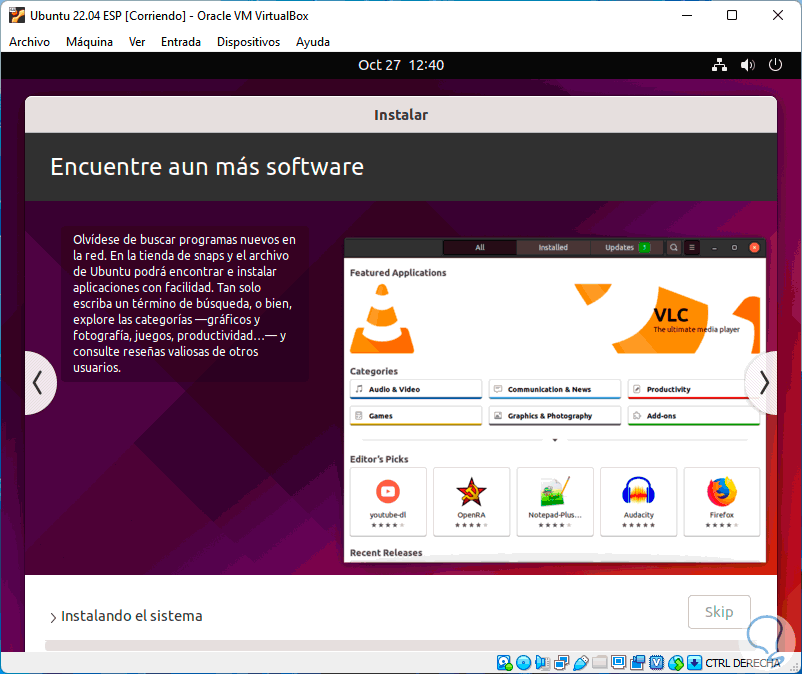This screenshot has width=802, height=674.
Task: Click the CPU virtualization status icon
Action: coord(657,663)
